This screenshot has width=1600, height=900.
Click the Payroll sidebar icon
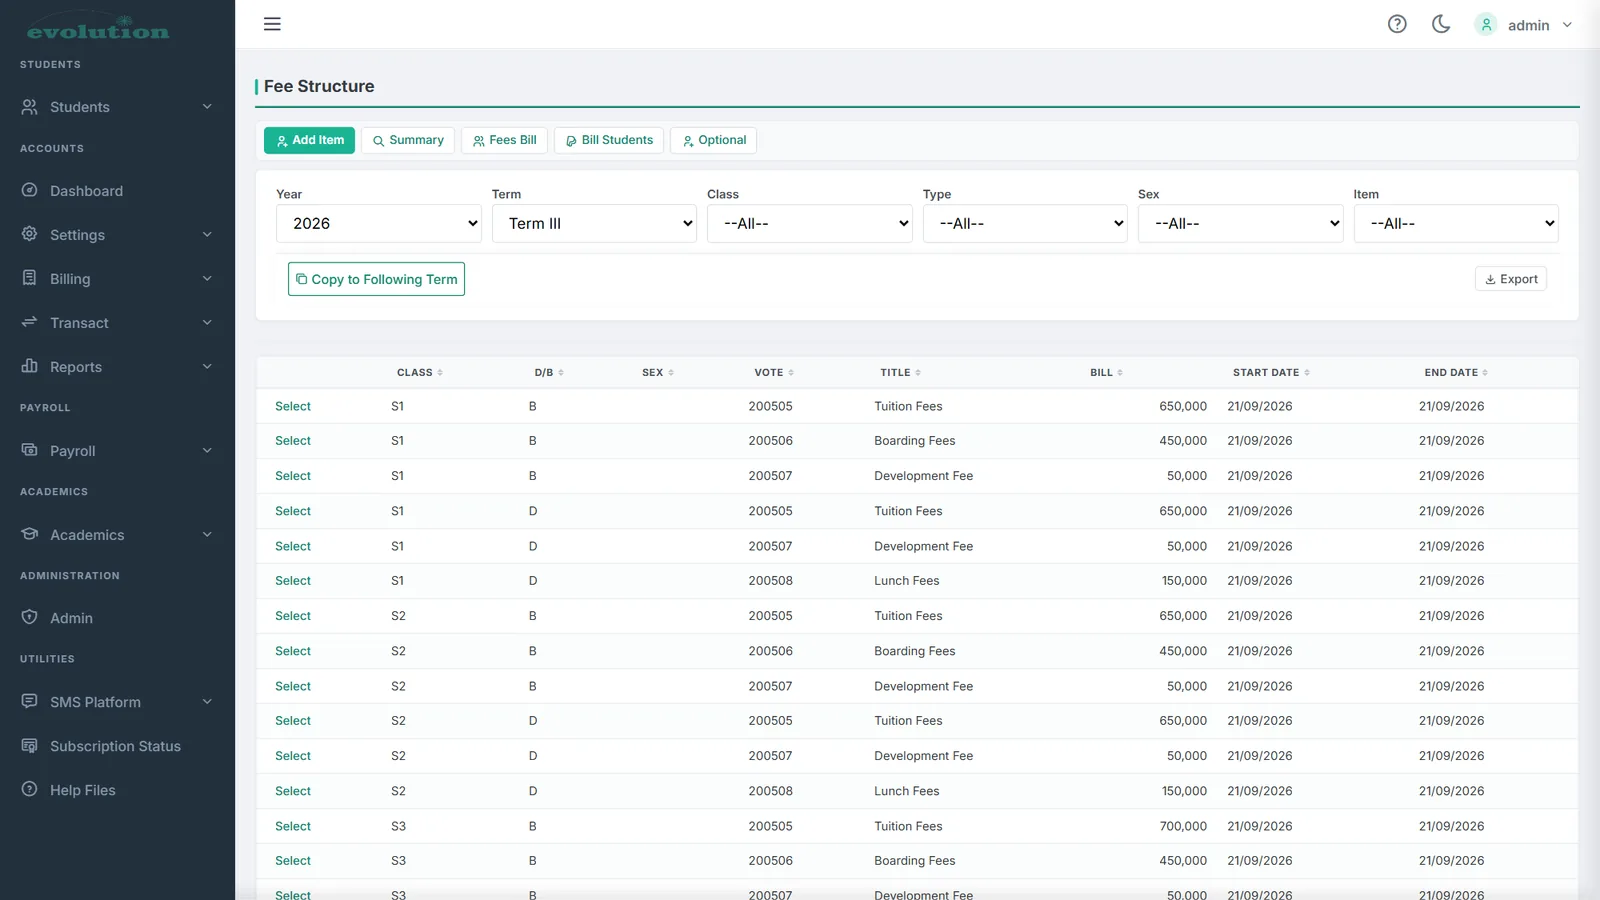point(30,450)
